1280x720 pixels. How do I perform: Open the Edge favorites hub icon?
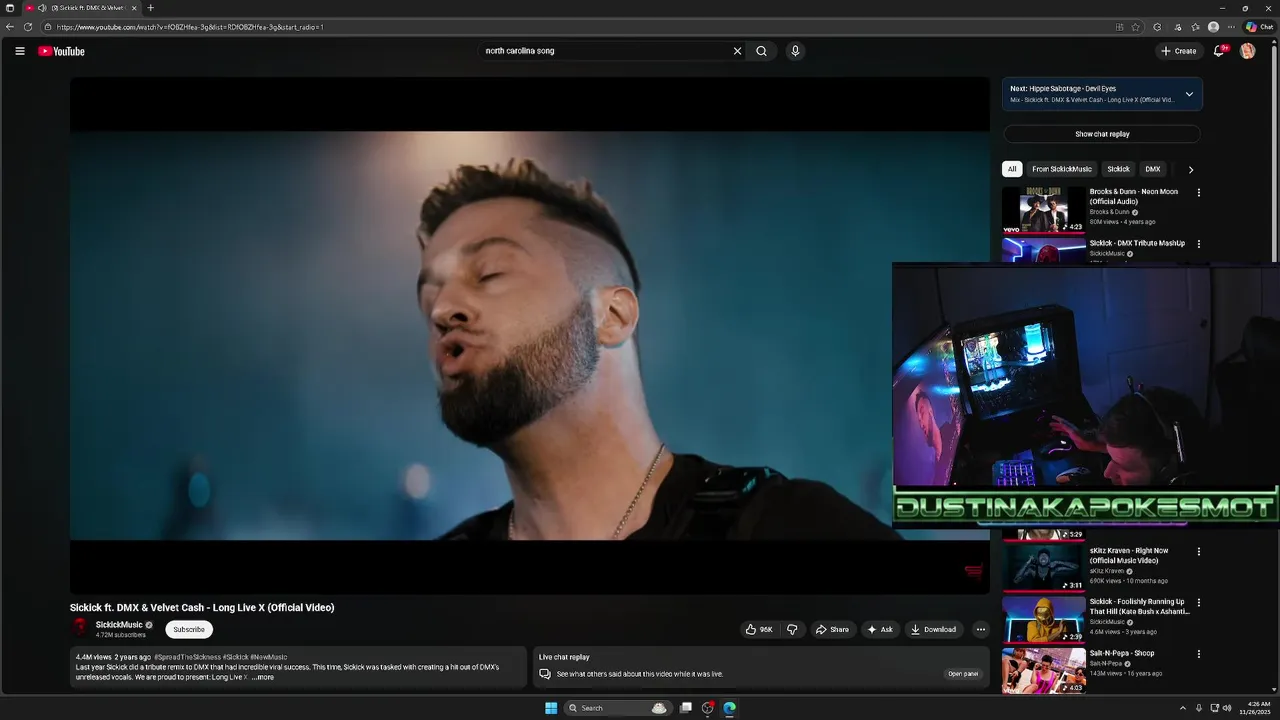[x=1195, y=27]
